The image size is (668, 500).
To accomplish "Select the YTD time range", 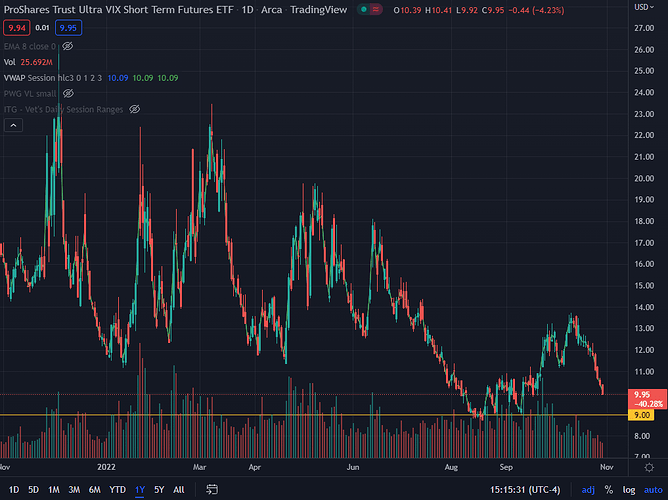I will pyautogui.click(x=117, y=490).
